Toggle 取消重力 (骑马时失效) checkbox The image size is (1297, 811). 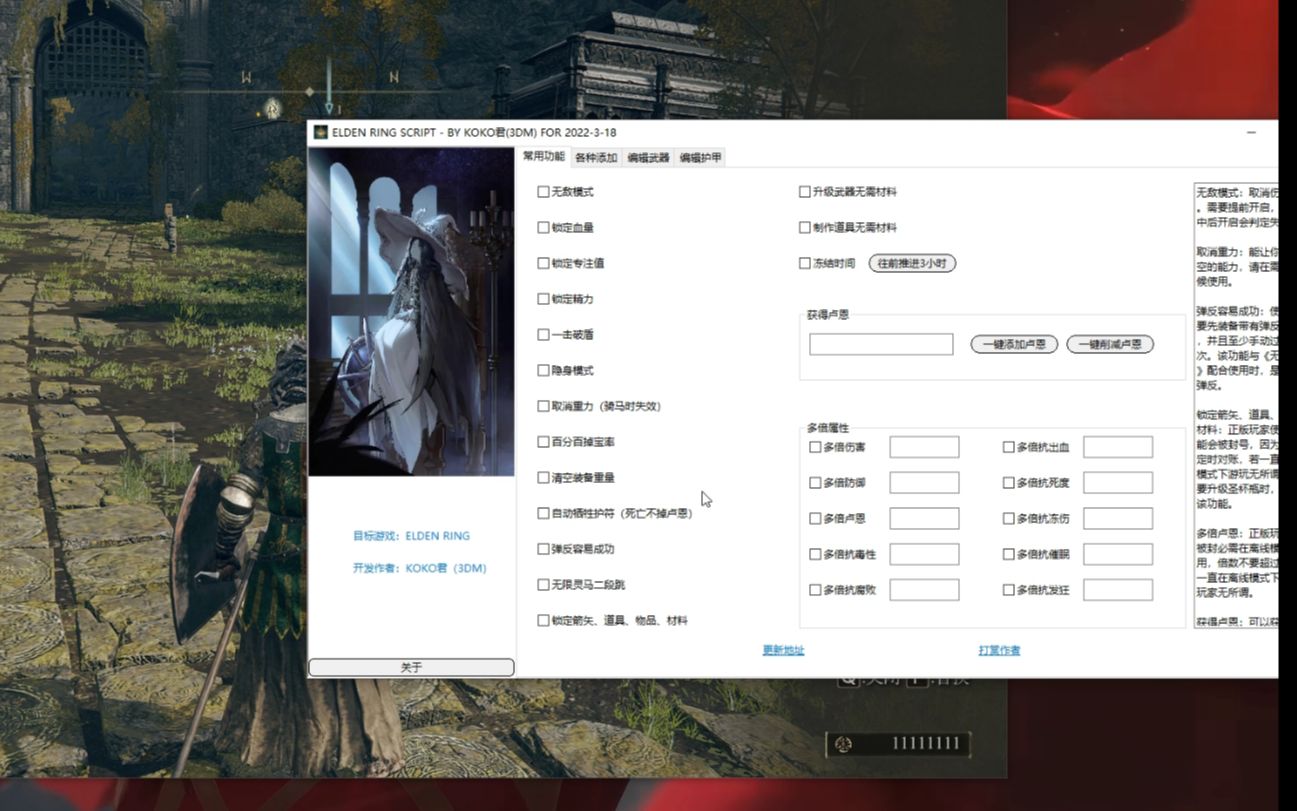[543, 407]
